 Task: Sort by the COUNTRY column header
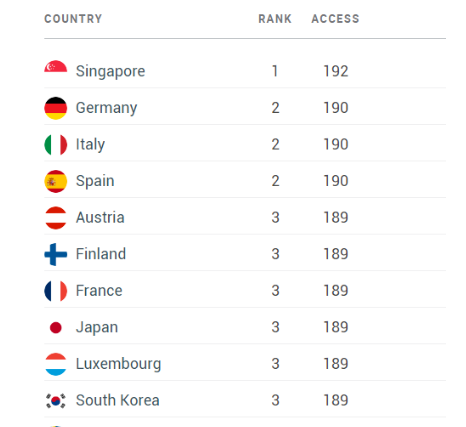(x=73, y=19)
